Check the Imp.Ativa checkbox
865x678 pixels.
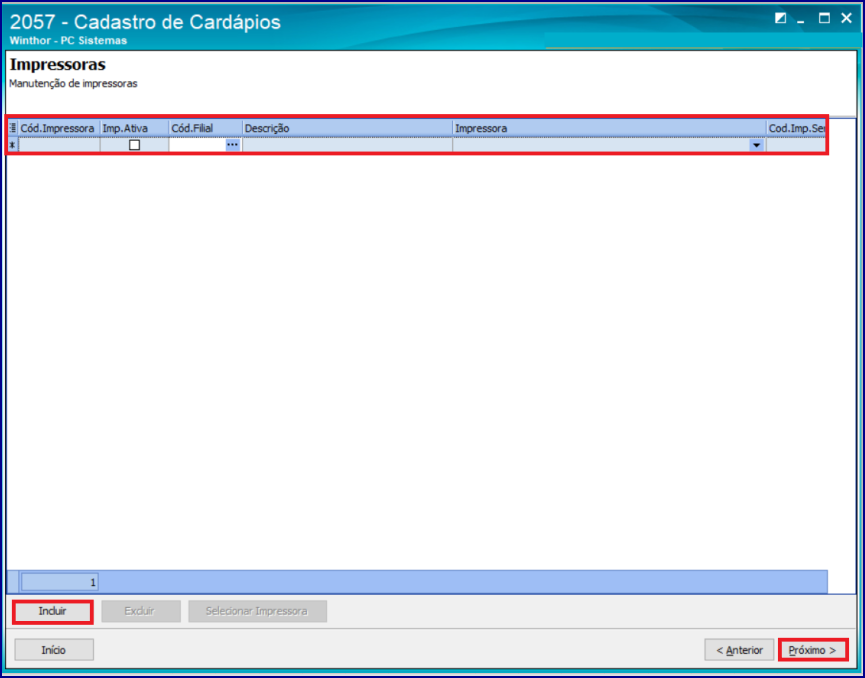tap(134, 145)
